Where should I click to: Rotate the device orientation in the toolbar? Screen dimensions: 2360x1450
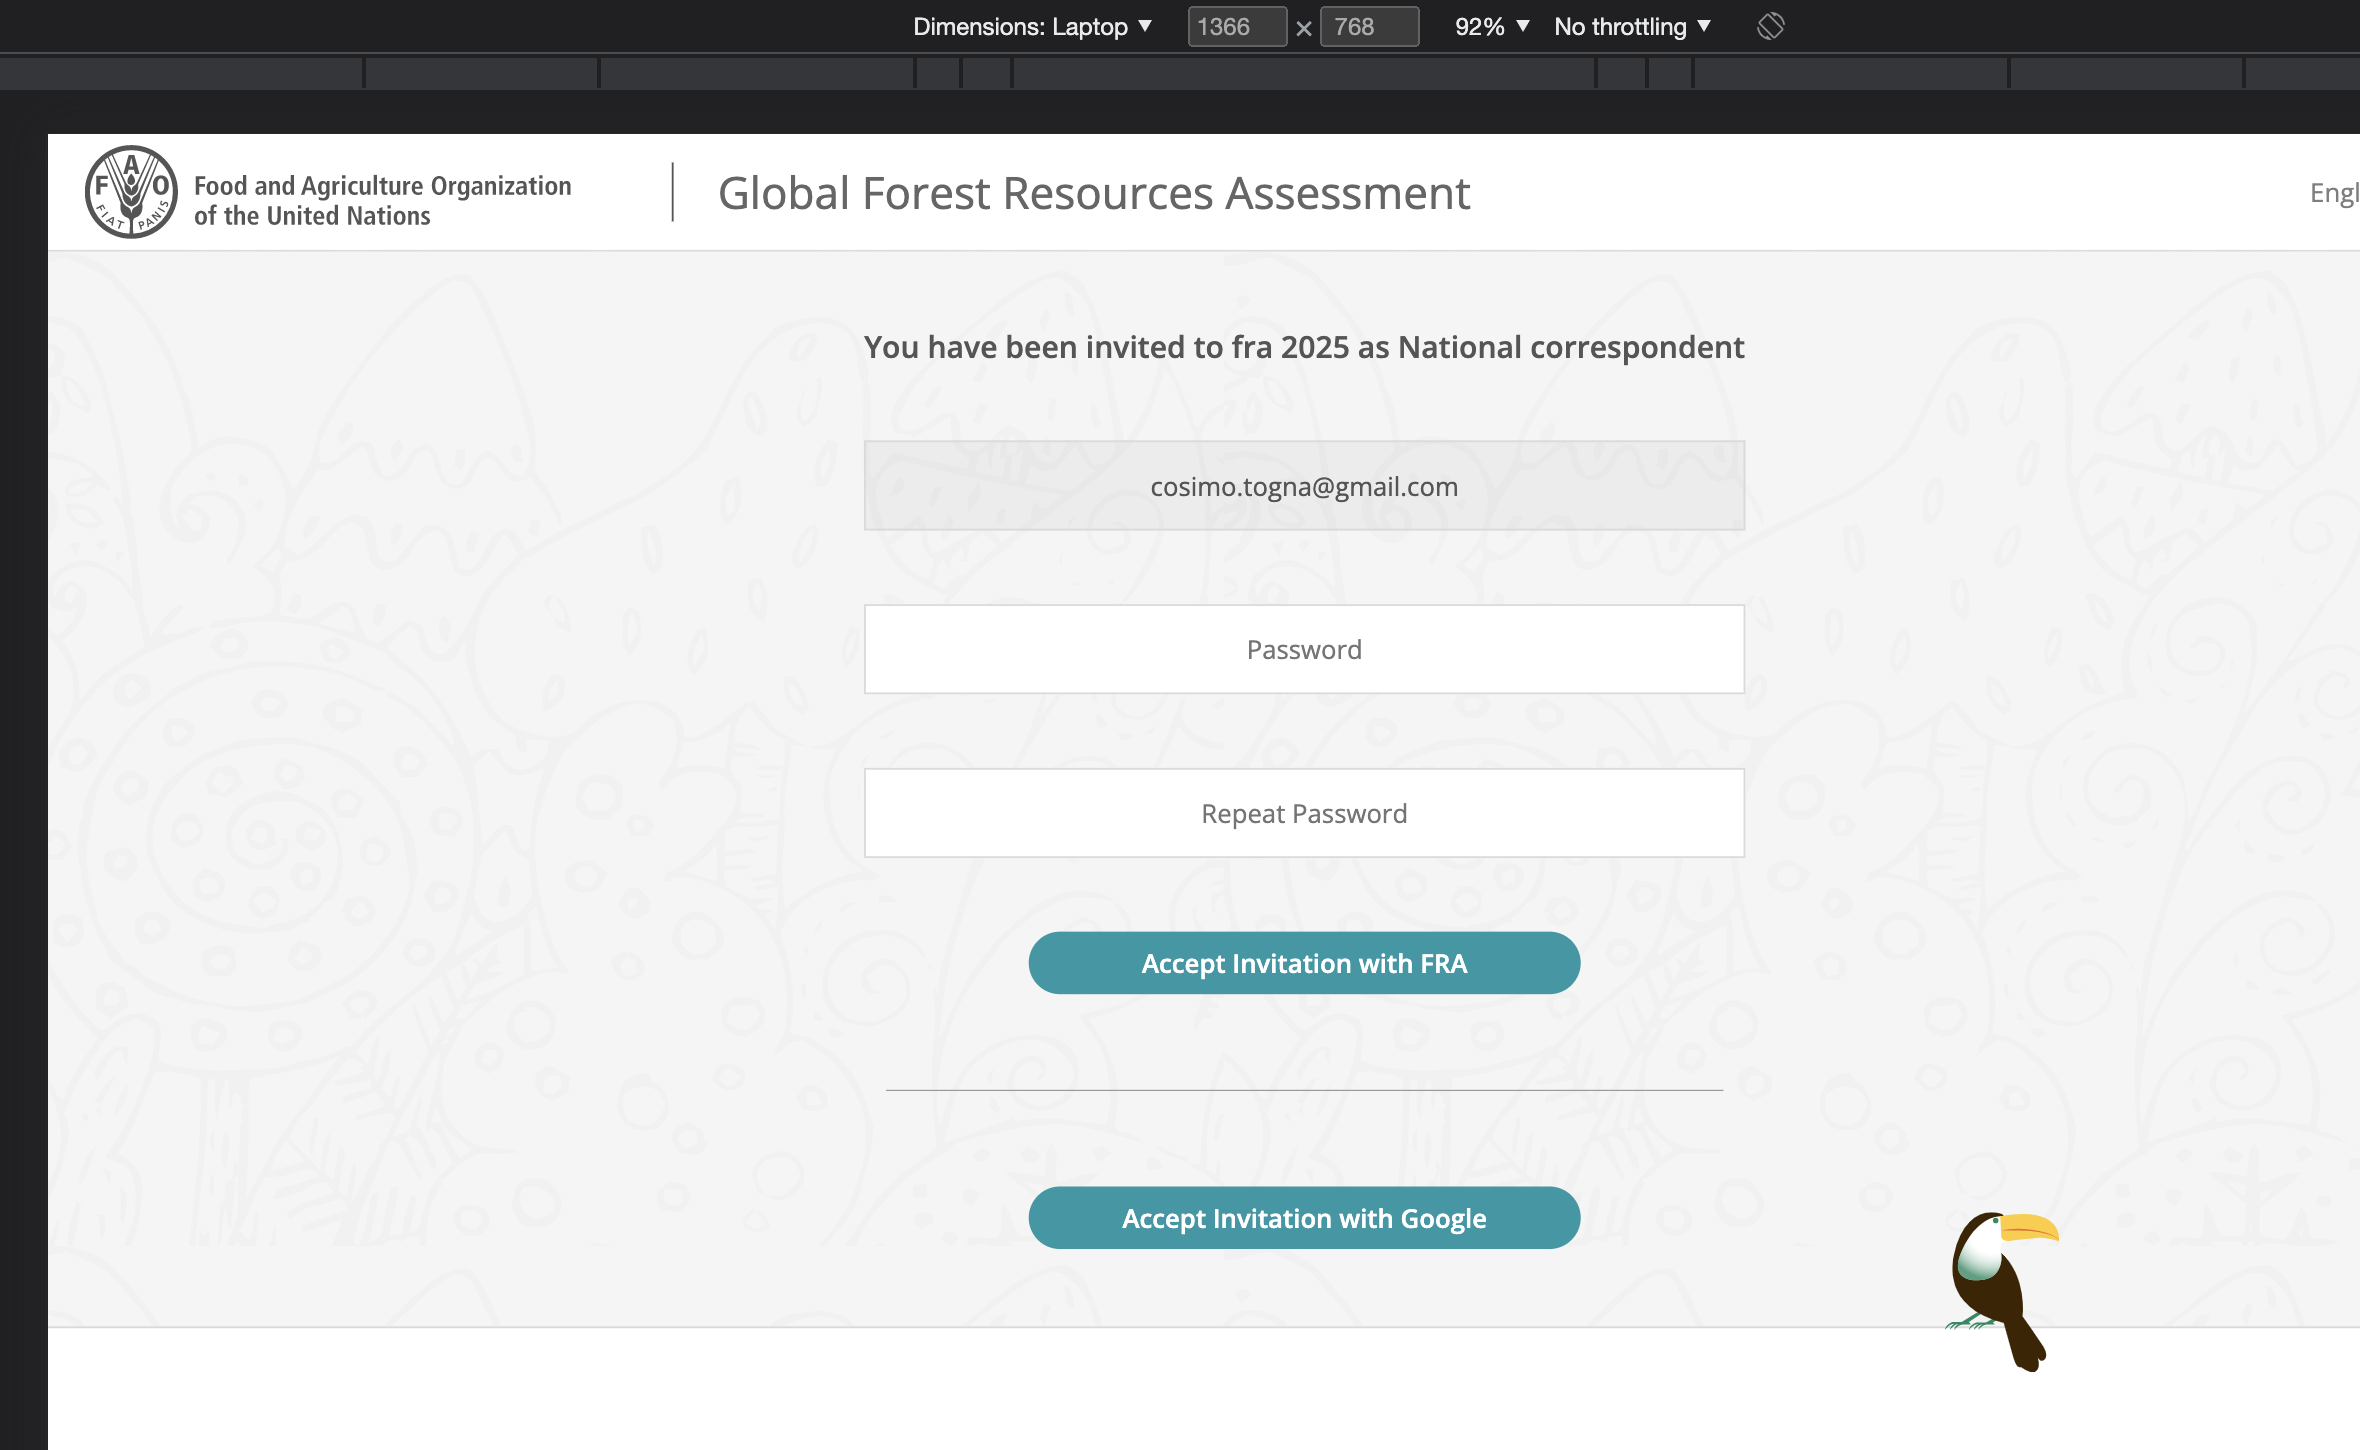coord(1770,26)
